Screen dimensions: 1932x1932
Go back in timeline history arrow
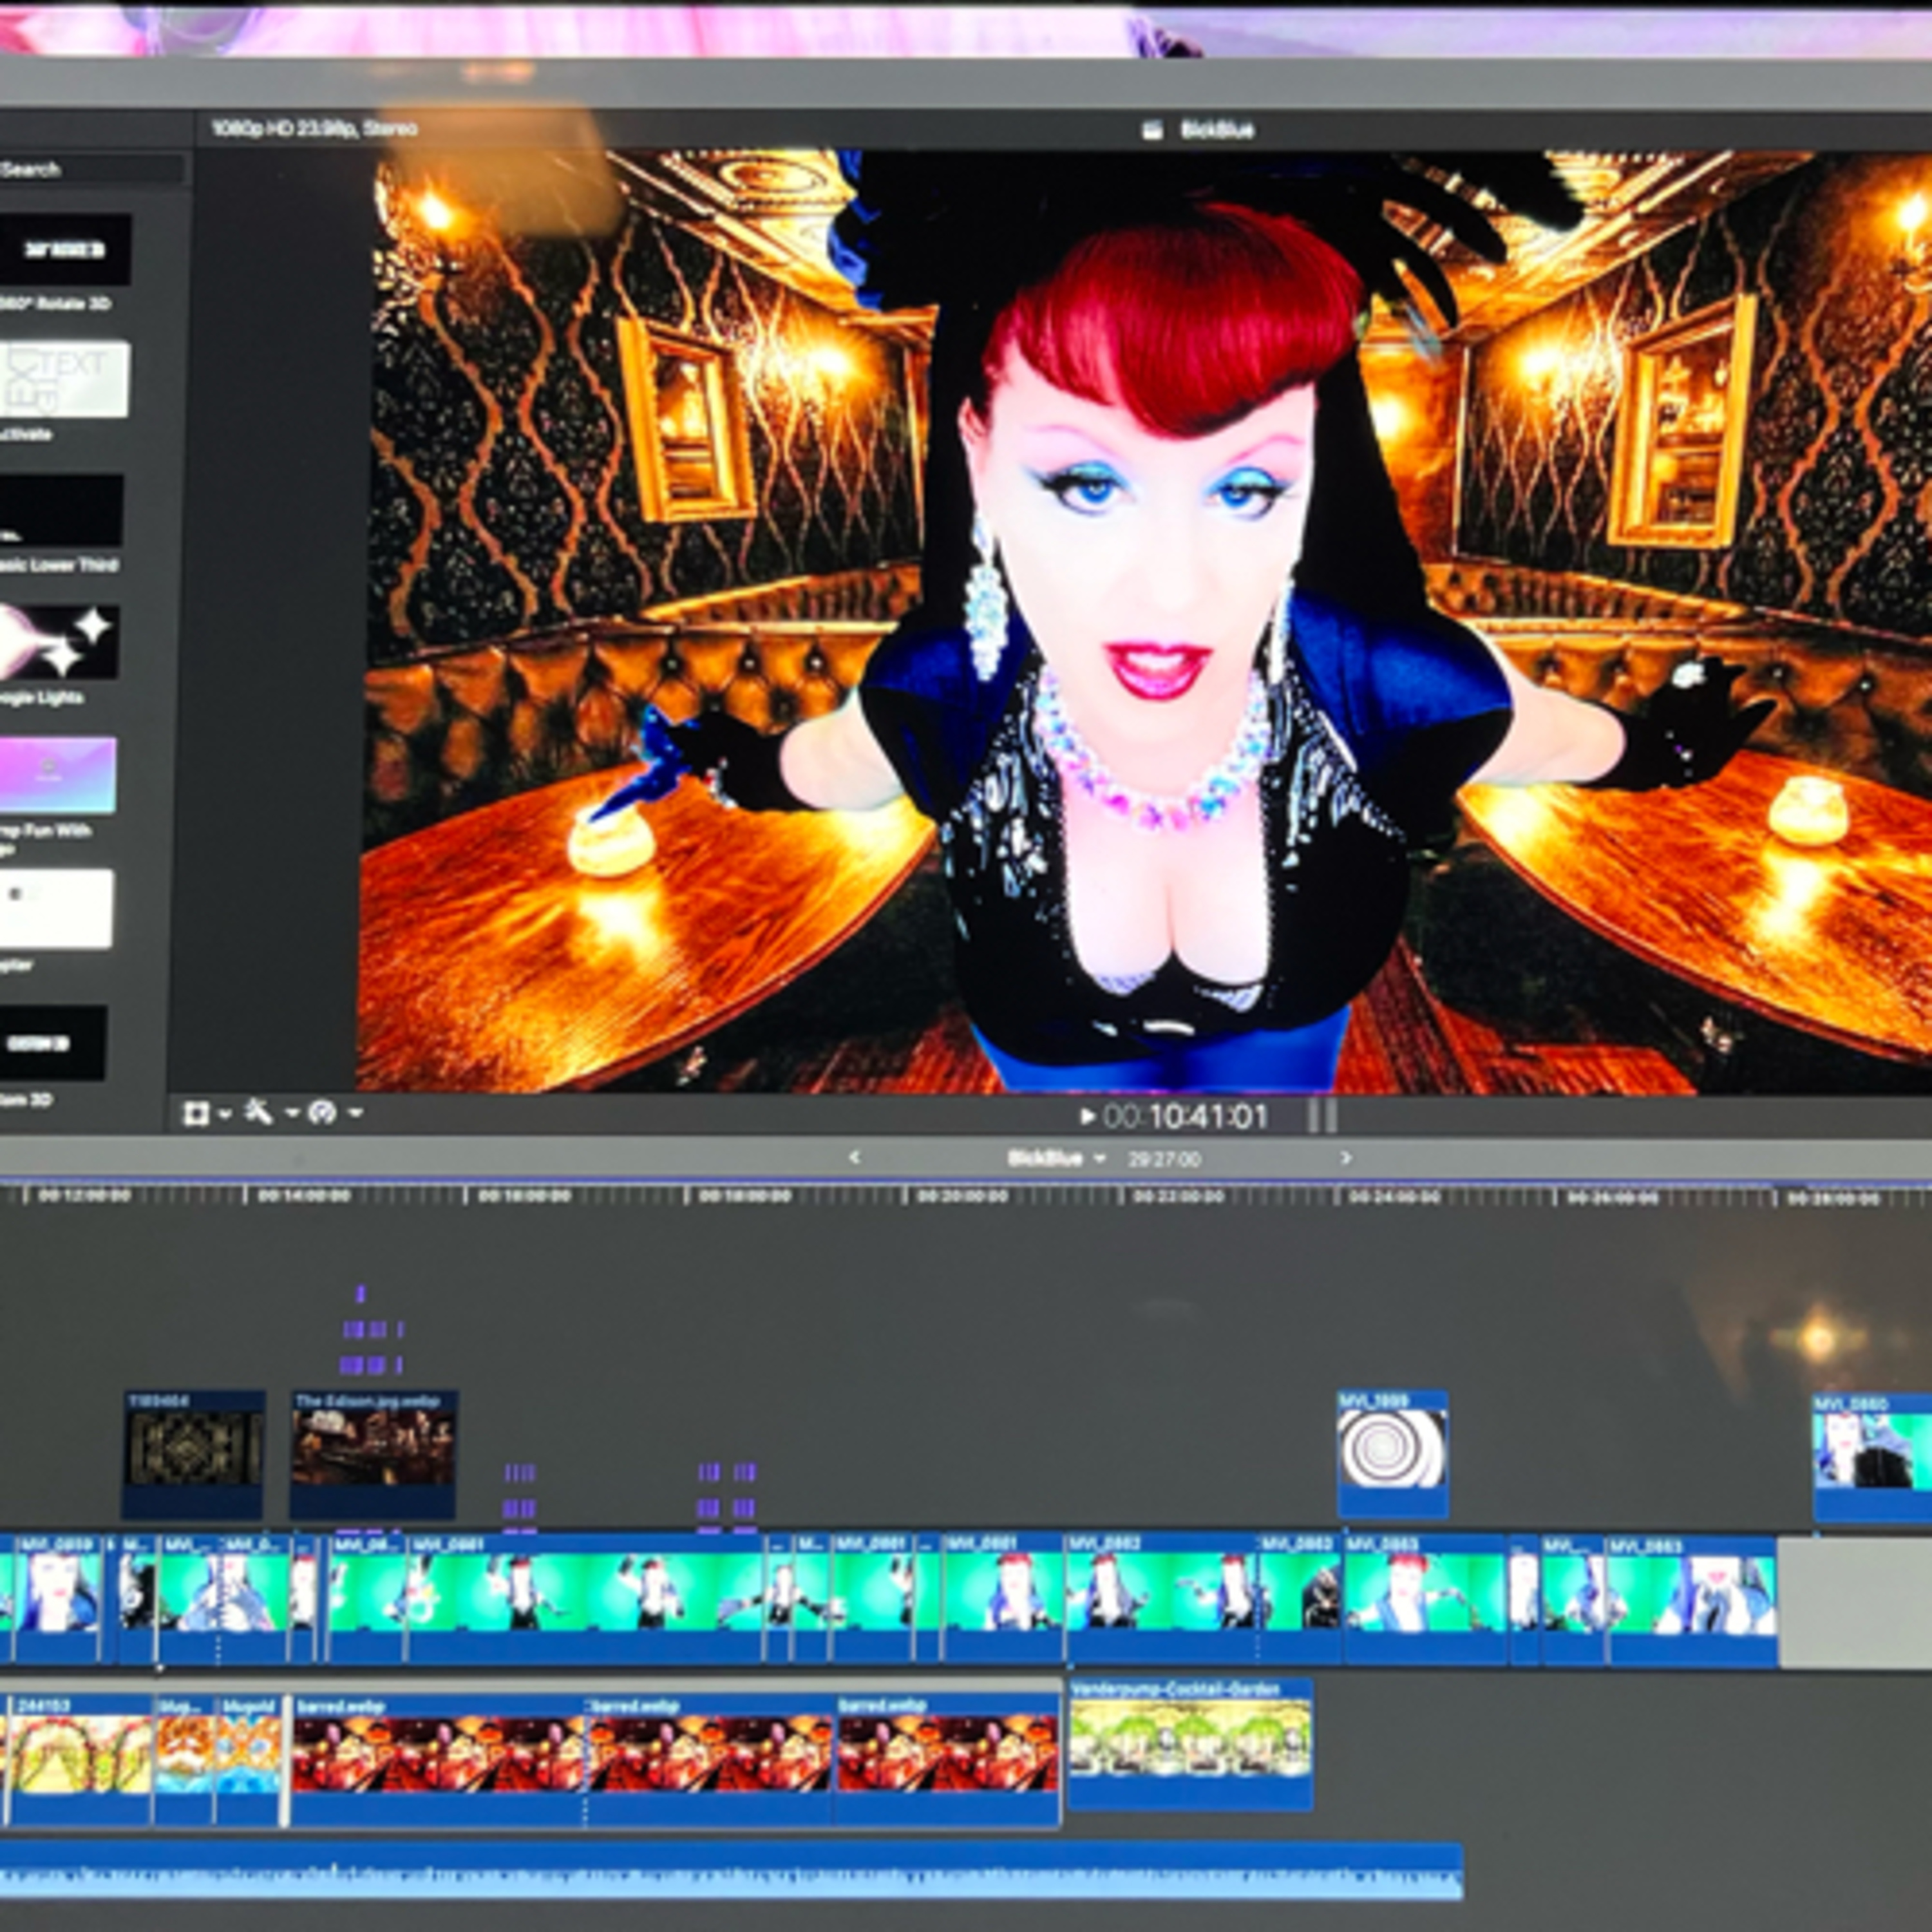click(854, 1157)
